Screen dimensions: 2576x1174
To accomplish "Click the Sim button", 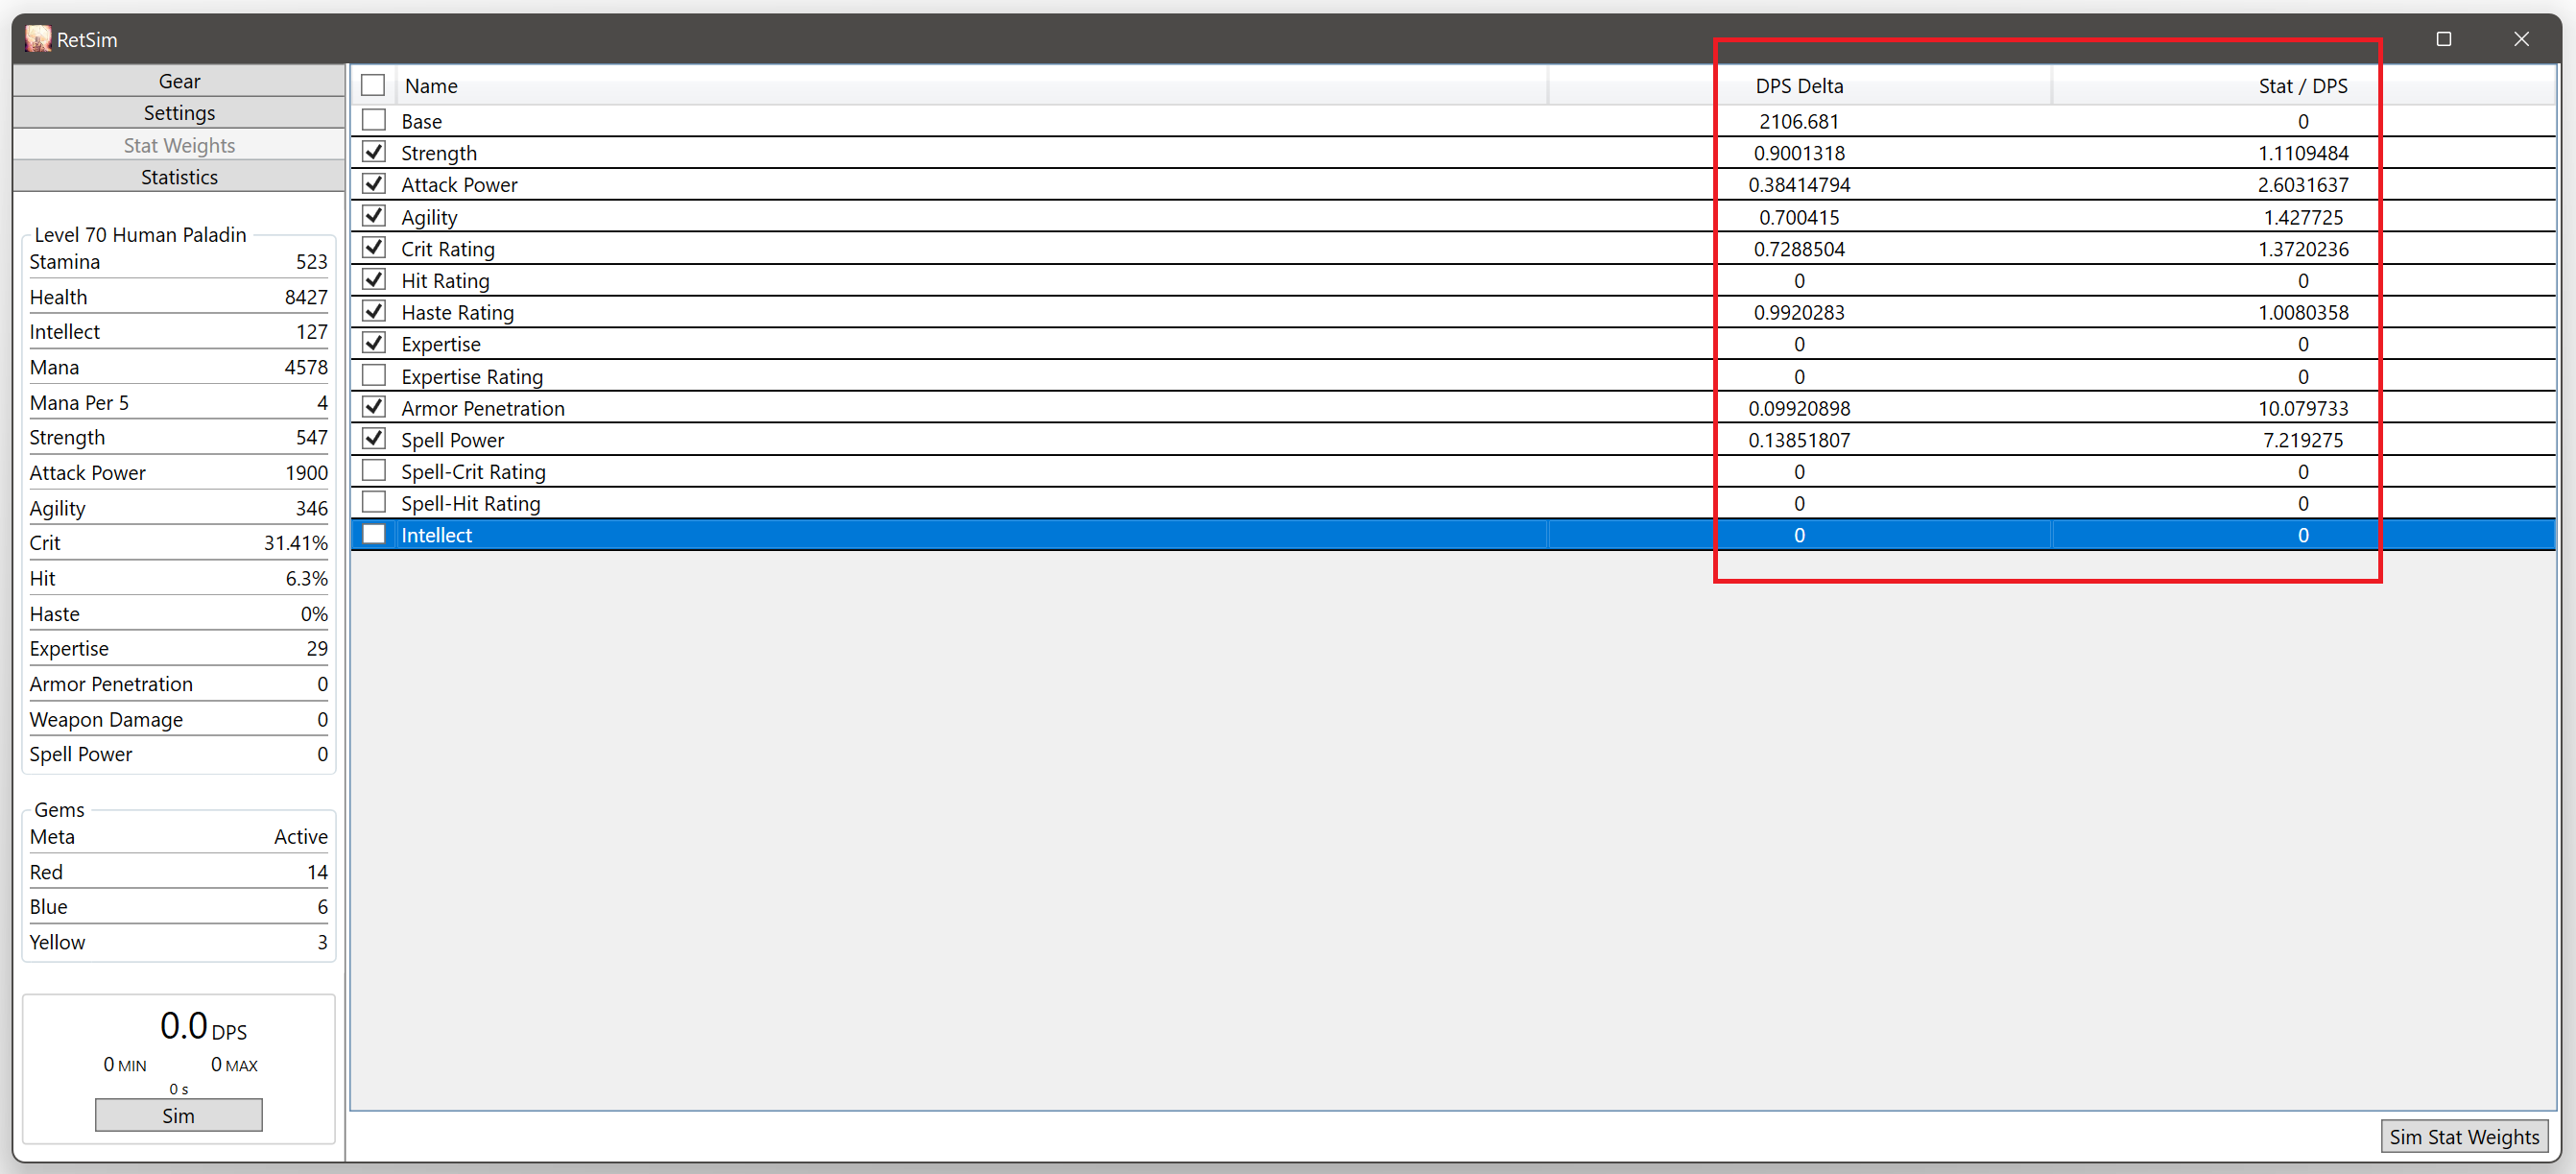I will pos(179,1115).
